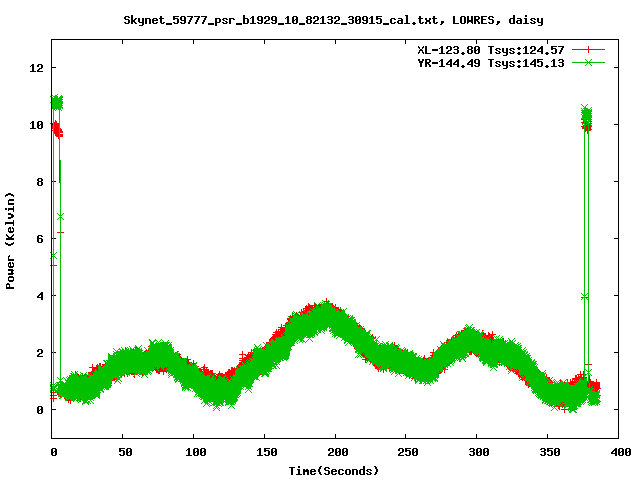Click y-axis tick label 8
Screen dimensions: 640x480
pos(40,182)
